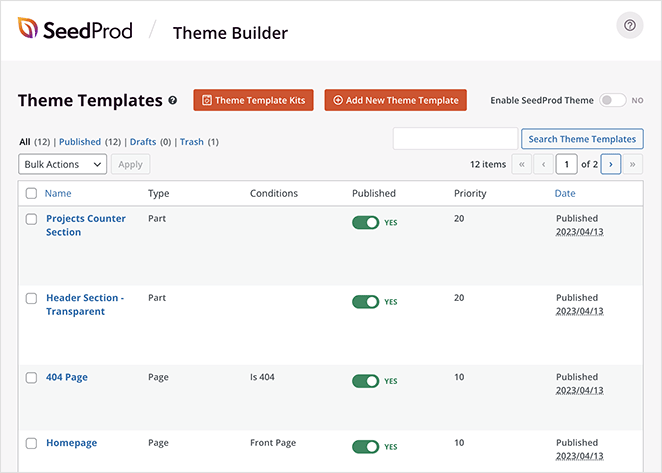Jump to last page double arrow
662x473 pixels.
[x=634, y=164]
